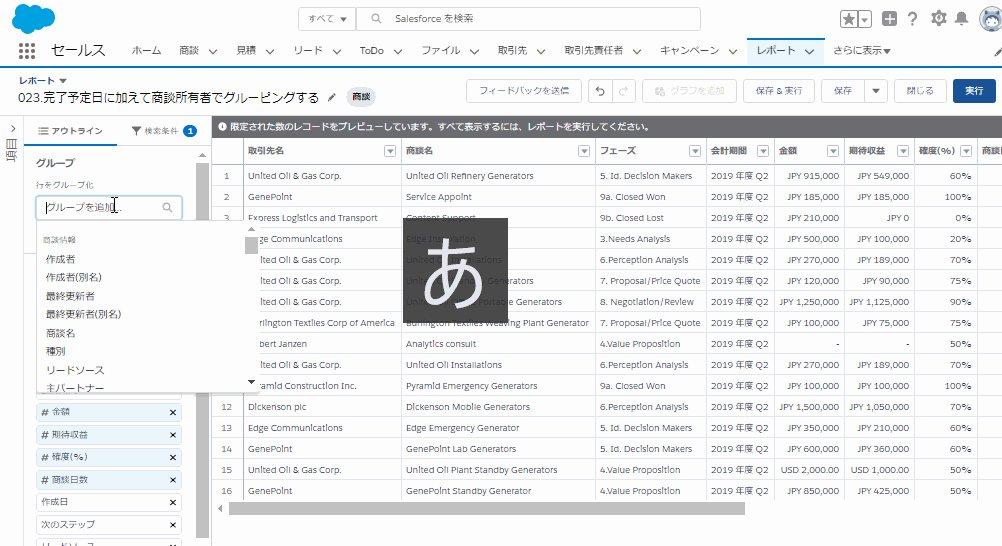Screen dimensions: 1002x546
Task: Open the 商談 nav tab
Action: pyautogui.click(x=189, y=51)
